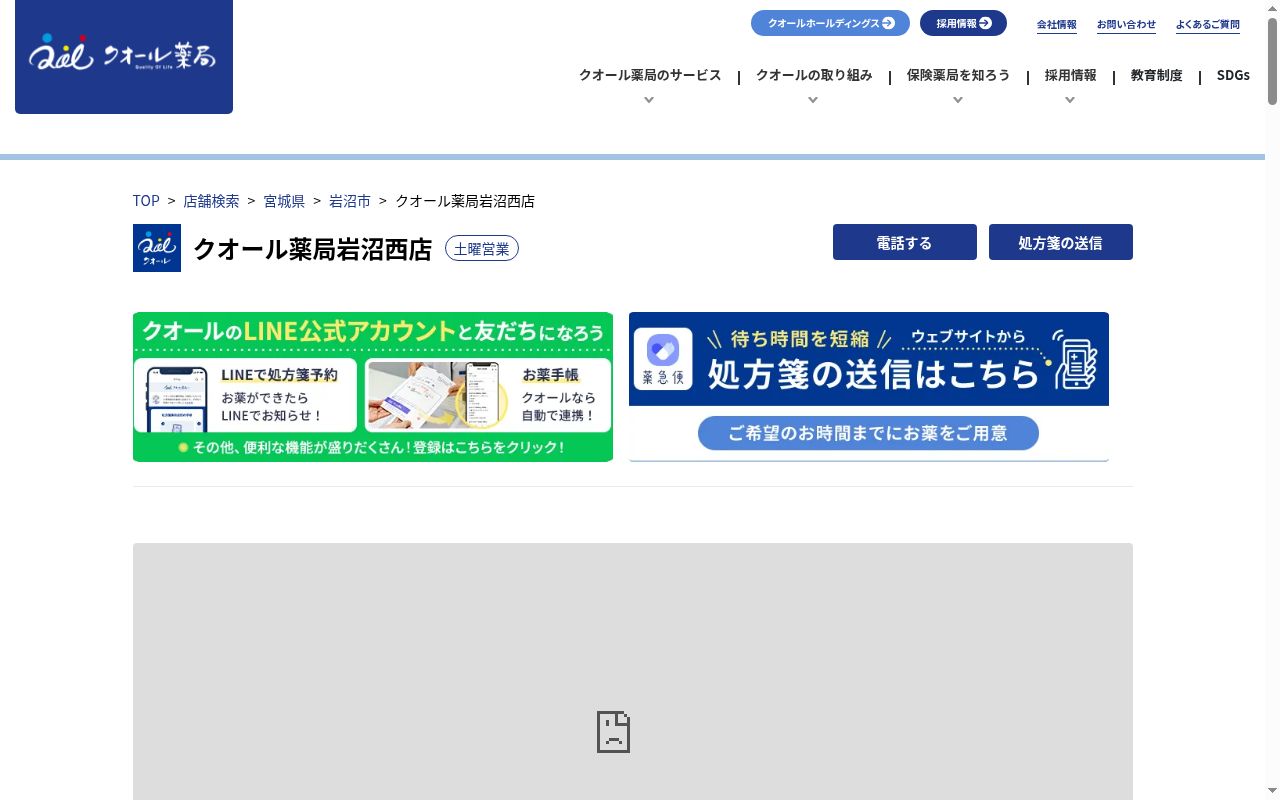
Task: Click the ご希望のお時間までにお薬をご用意 pill
Action: point(868,433)
